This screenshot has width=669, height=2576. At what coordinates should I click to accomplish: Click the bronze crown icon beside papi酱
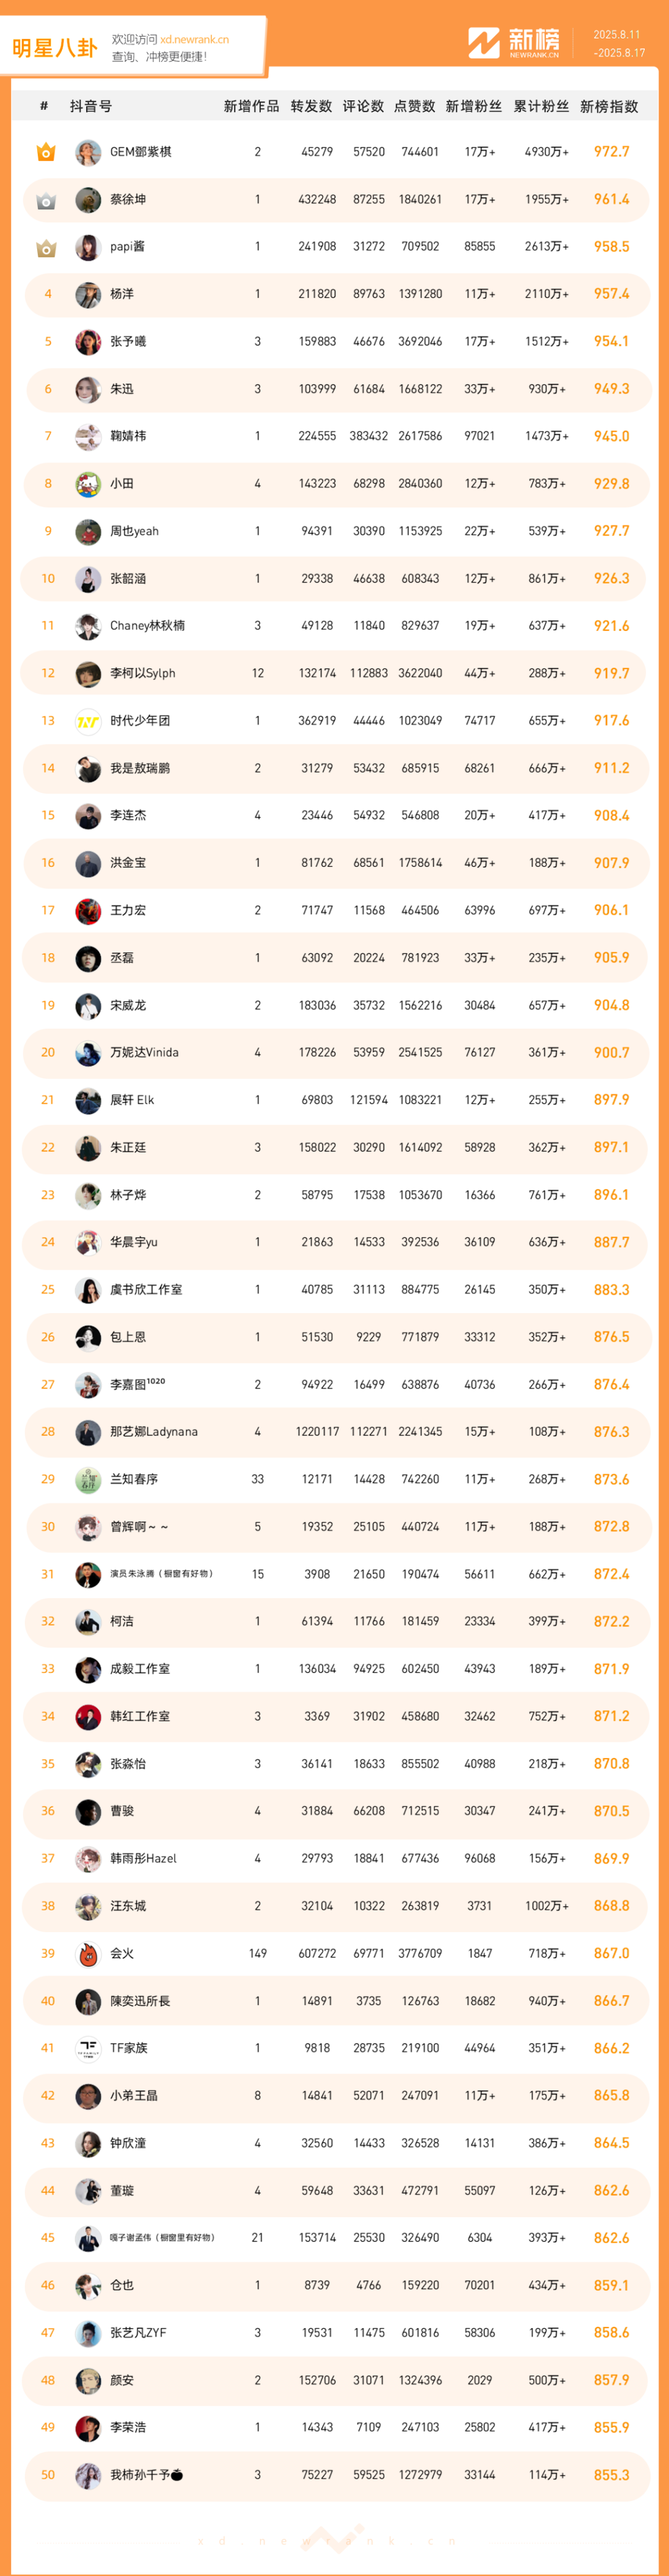pyautogui.click(x=46, y=247)
